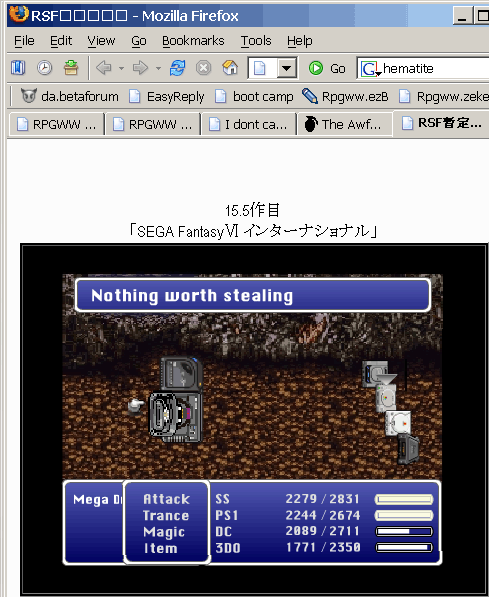Click the green Go button

(x=327, y=68)
